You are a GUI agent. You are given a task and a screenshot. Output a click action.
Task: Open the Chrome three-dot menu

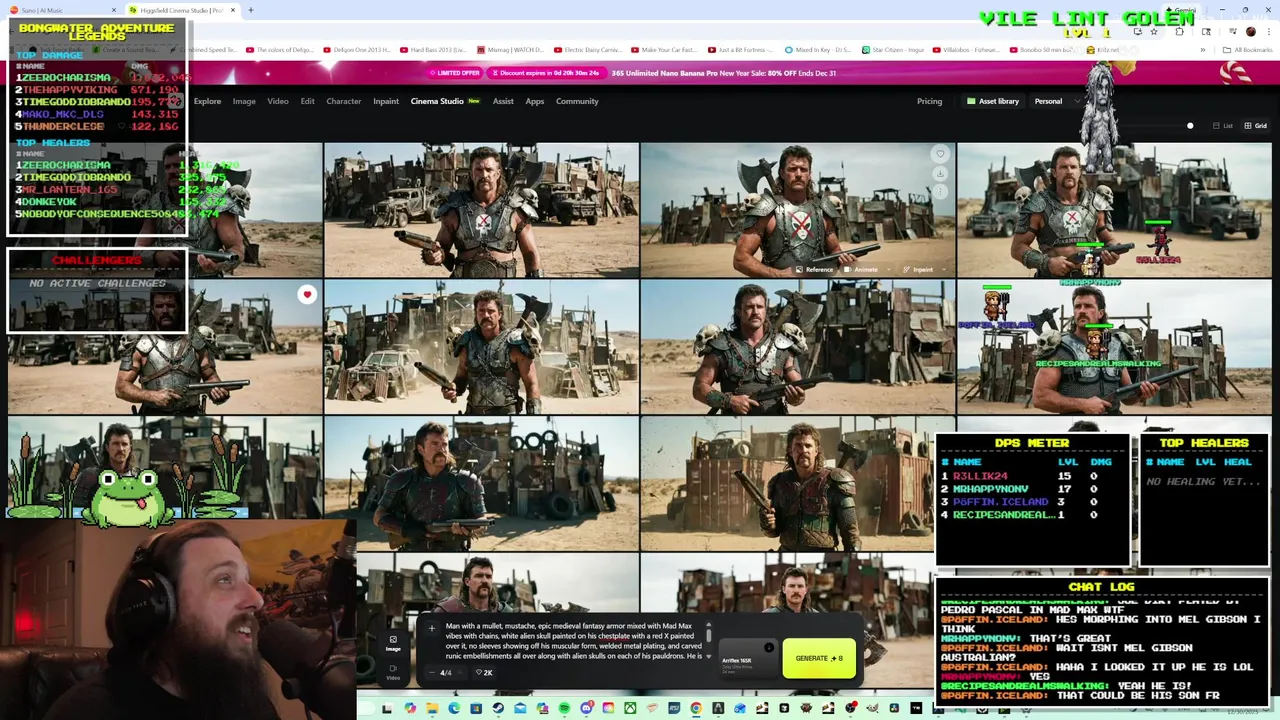1268,31
